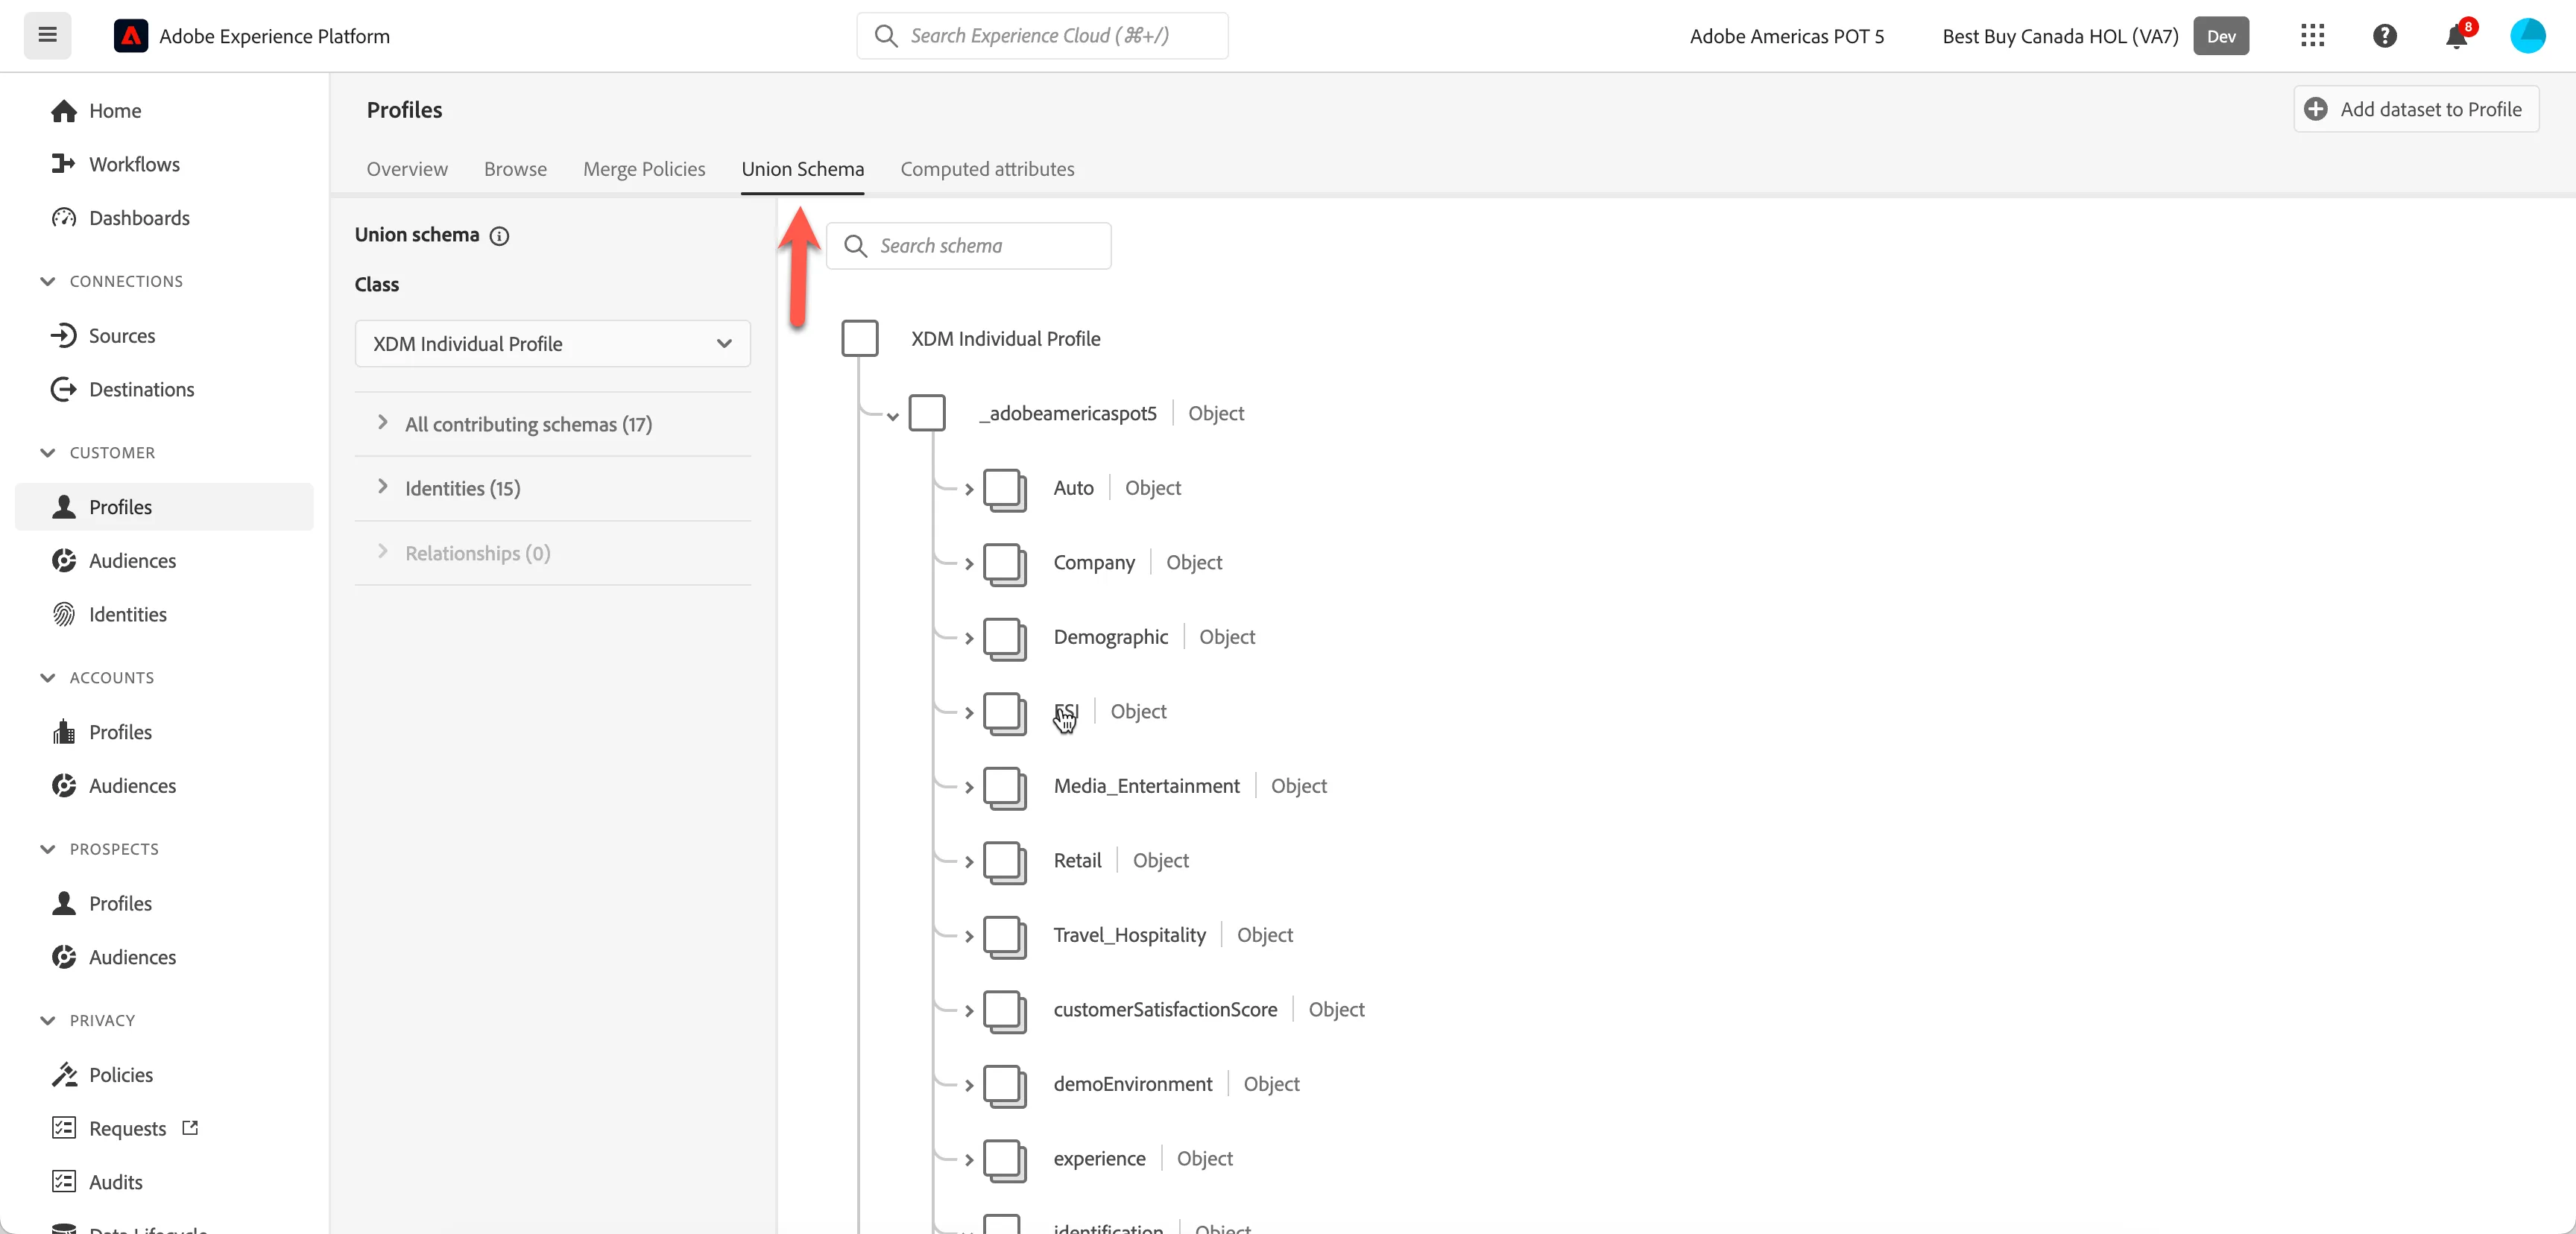Go to Sources in sidebar
2576x1234 pixels.
(x=122, y=335)
